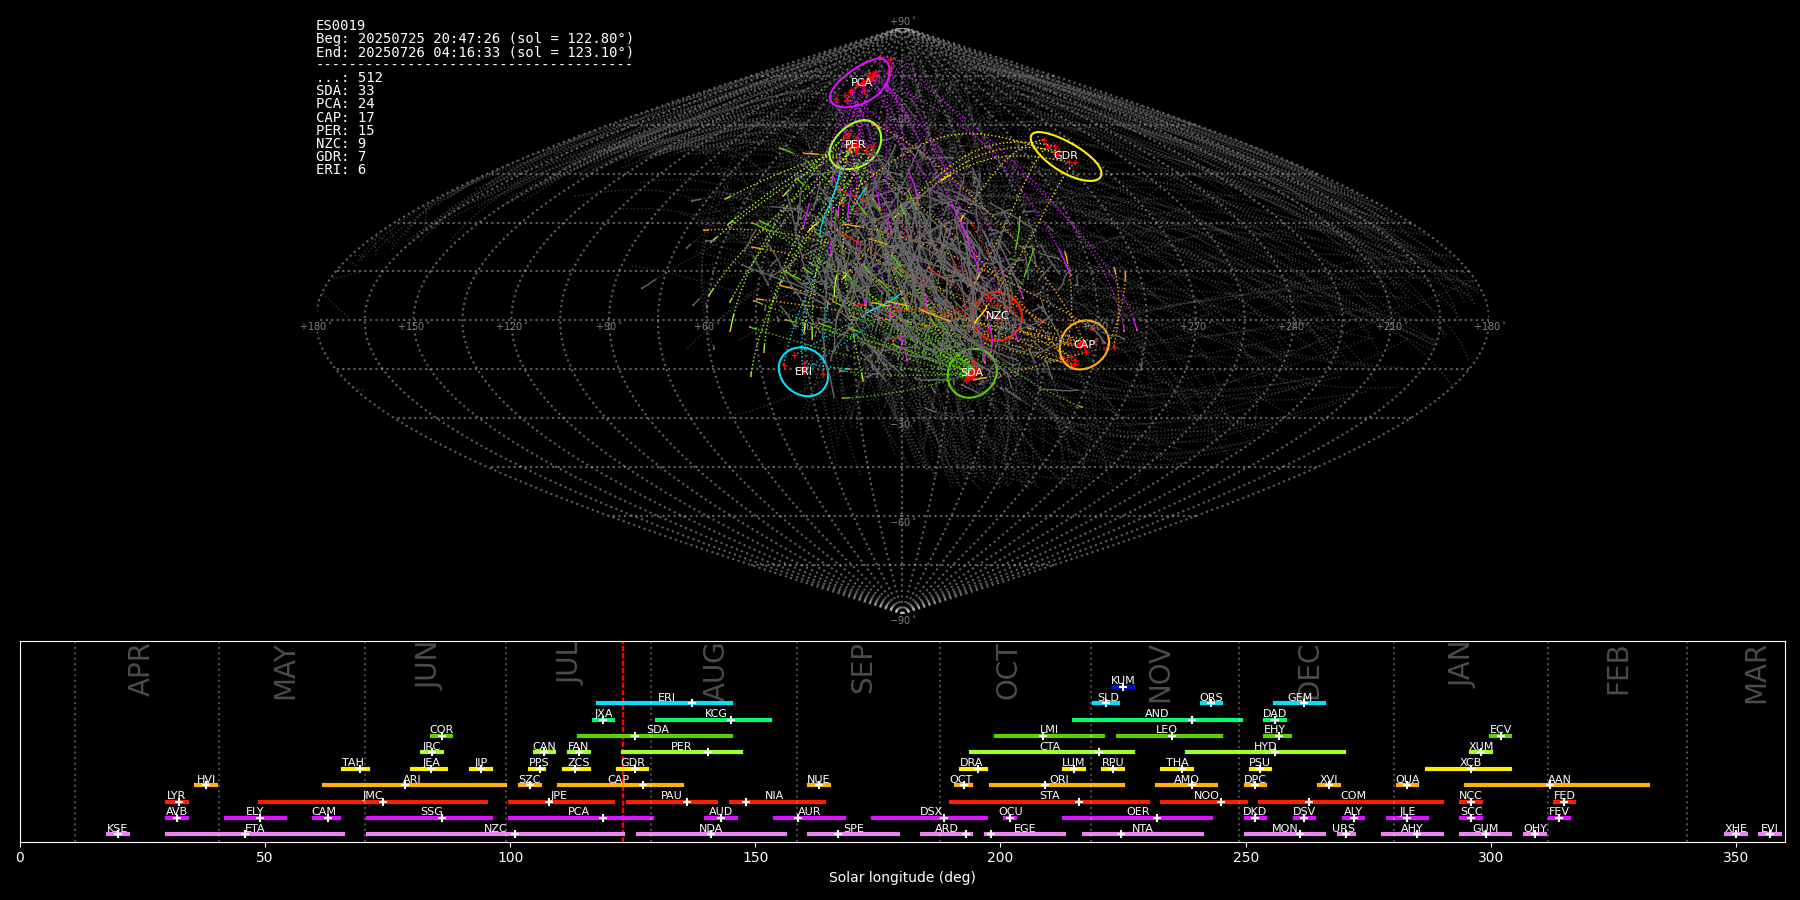Select the SDA green radiant circle on map
This screenshot has height=900, width=1800.
tap(972, 373)
